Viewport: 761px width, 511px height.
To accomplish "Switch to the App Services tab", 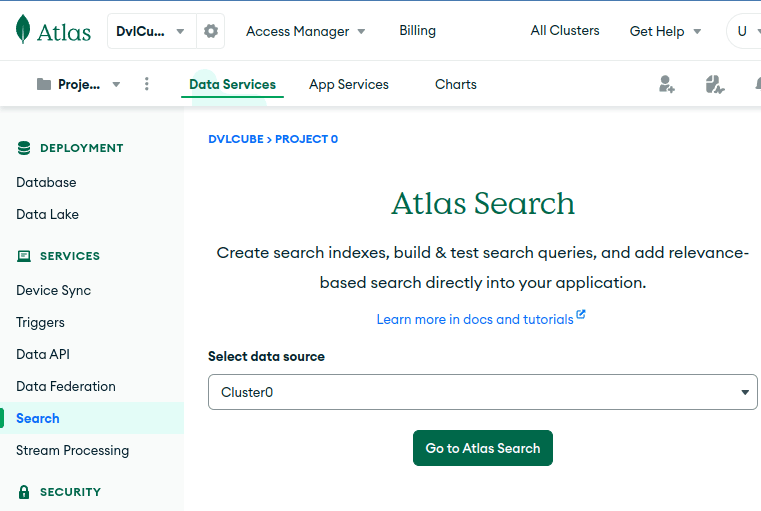I will coord(348,84).
